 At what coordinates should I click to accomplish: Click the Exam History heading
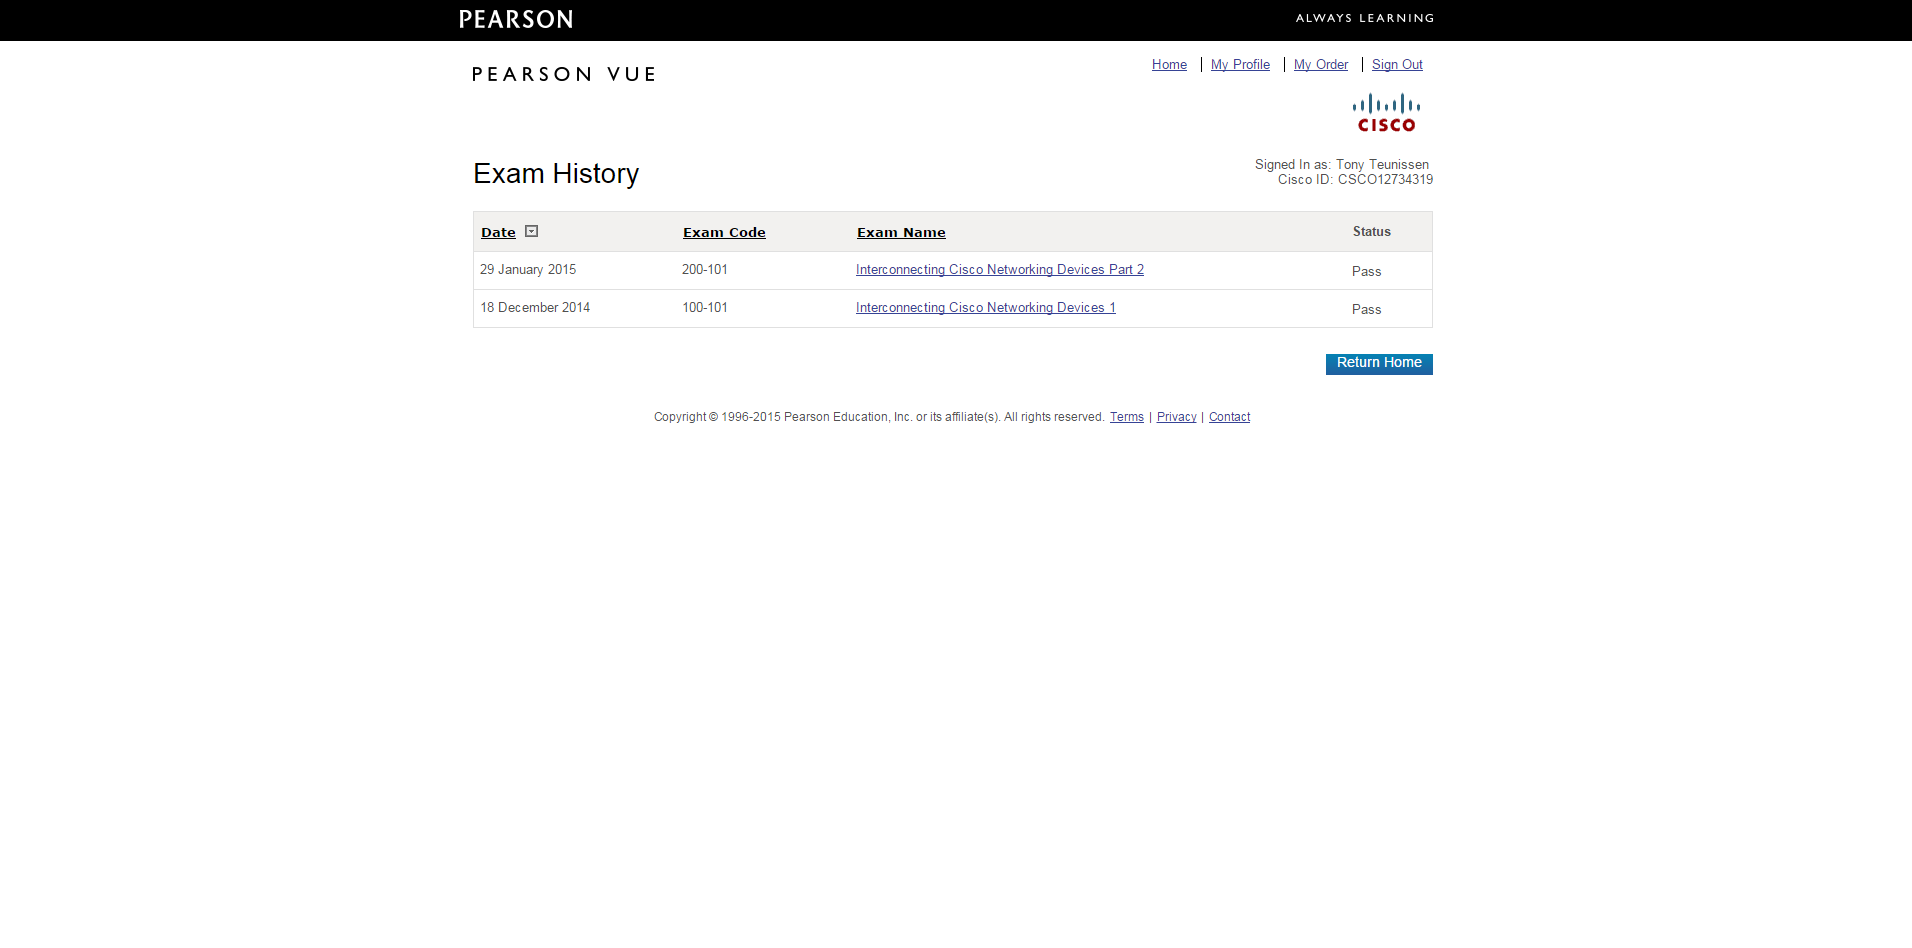(x=556, y=174)
